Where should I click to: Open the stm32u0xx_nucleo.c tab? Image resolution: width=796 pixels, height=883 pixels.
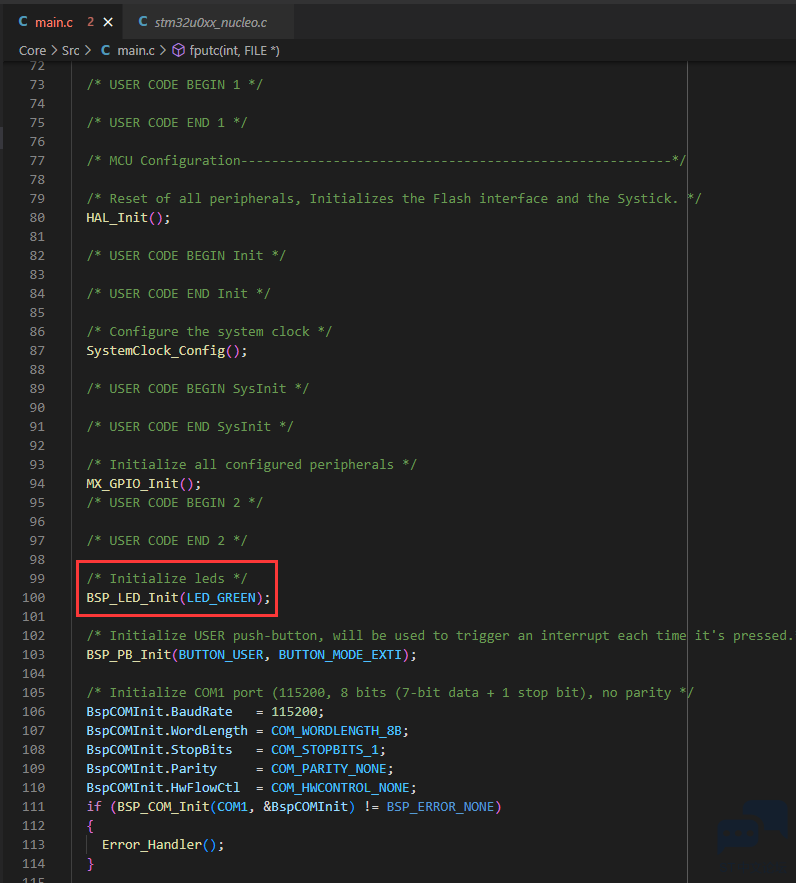click(x=210, y=21)
